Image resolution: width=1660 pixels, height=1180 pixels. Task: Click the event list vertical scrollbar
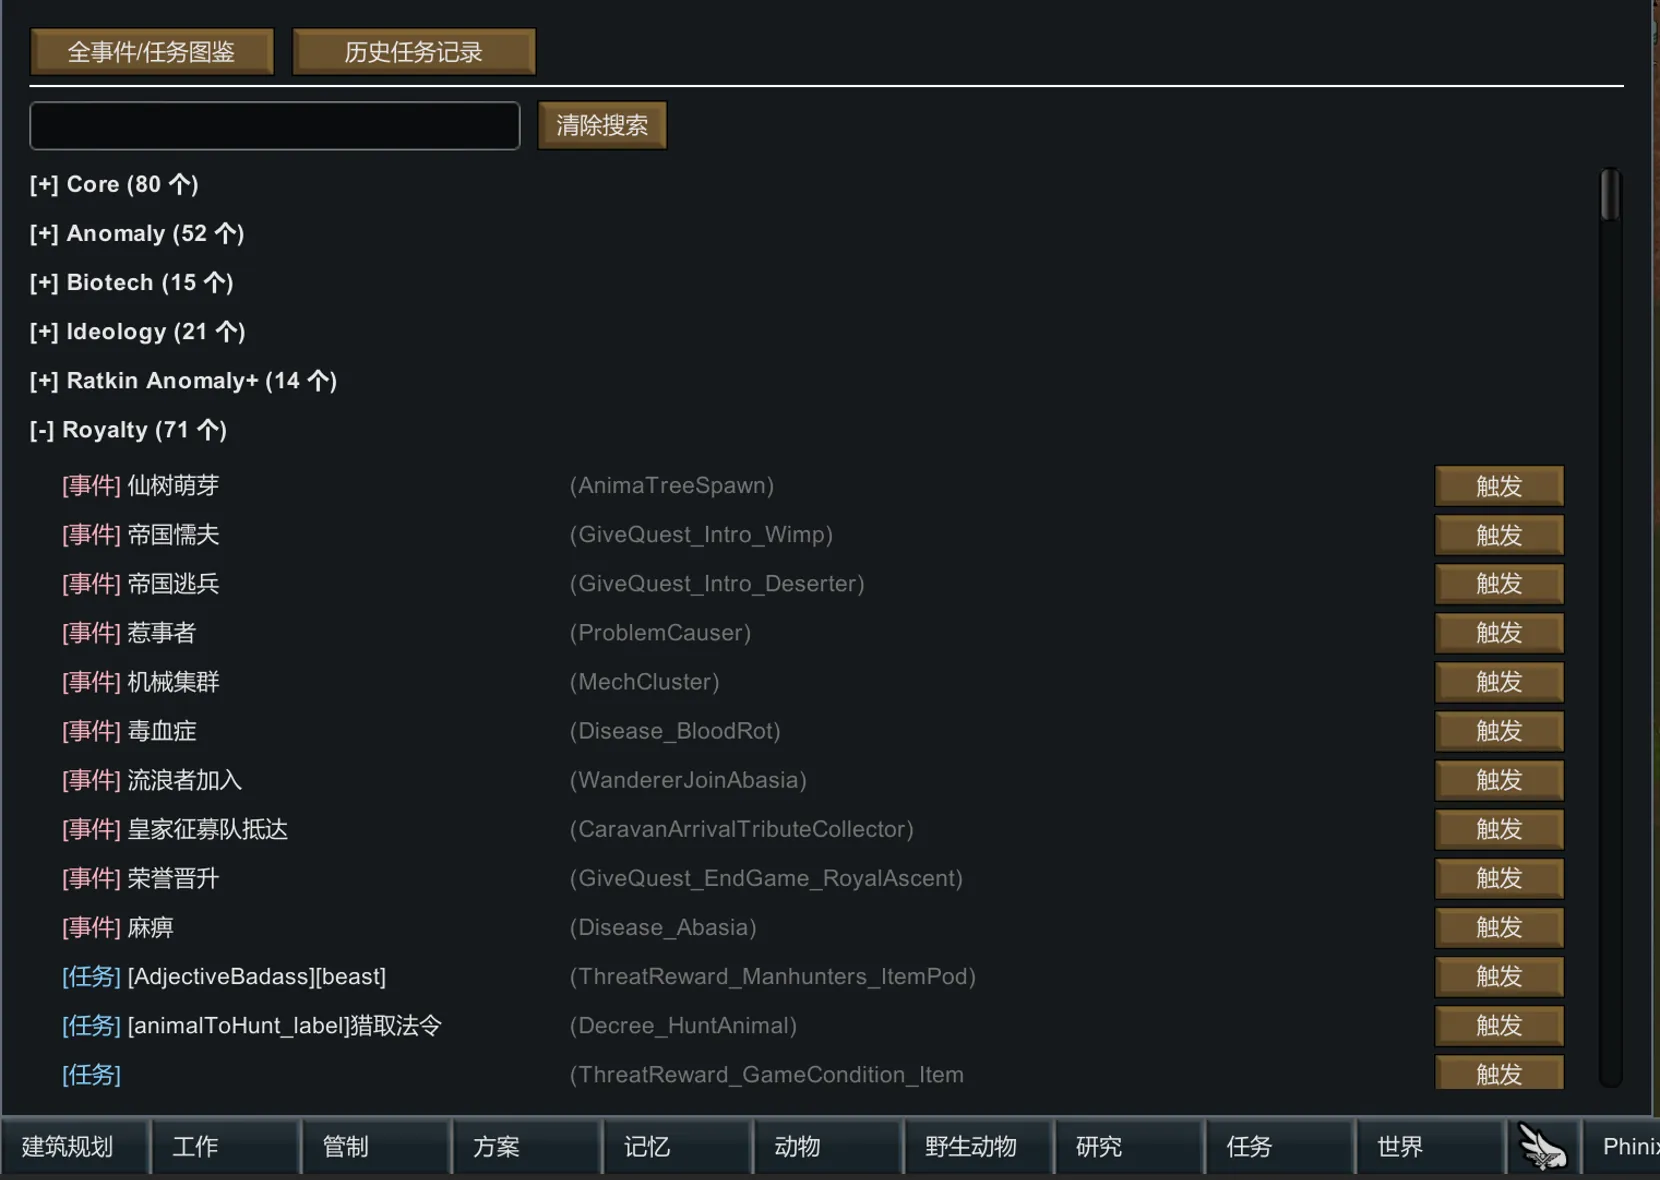(1609, 195)
